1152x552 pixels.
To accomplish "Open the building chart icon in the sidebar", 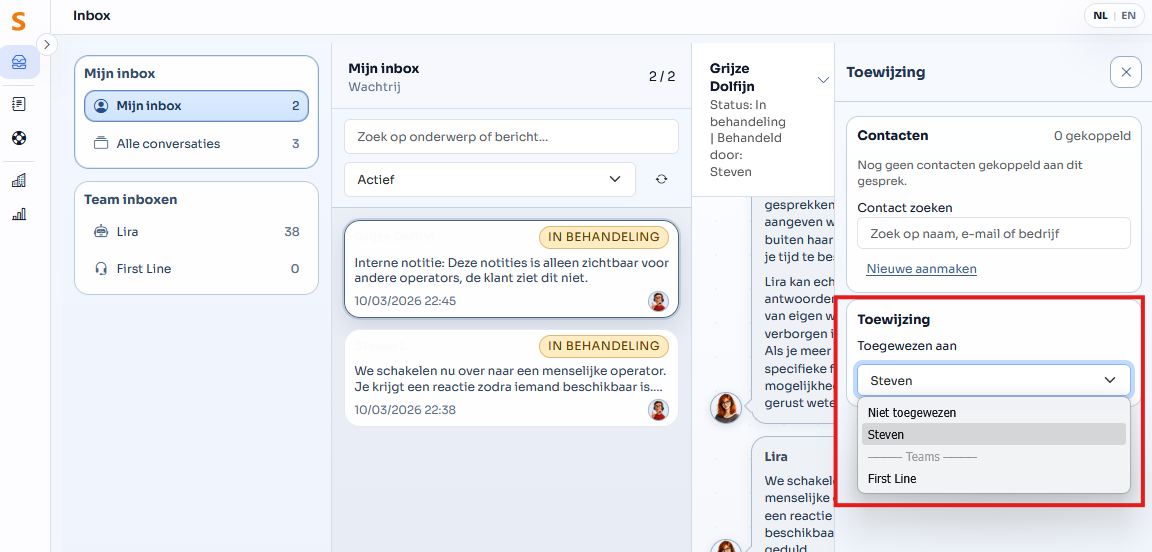I will click(x=19, y=180).
